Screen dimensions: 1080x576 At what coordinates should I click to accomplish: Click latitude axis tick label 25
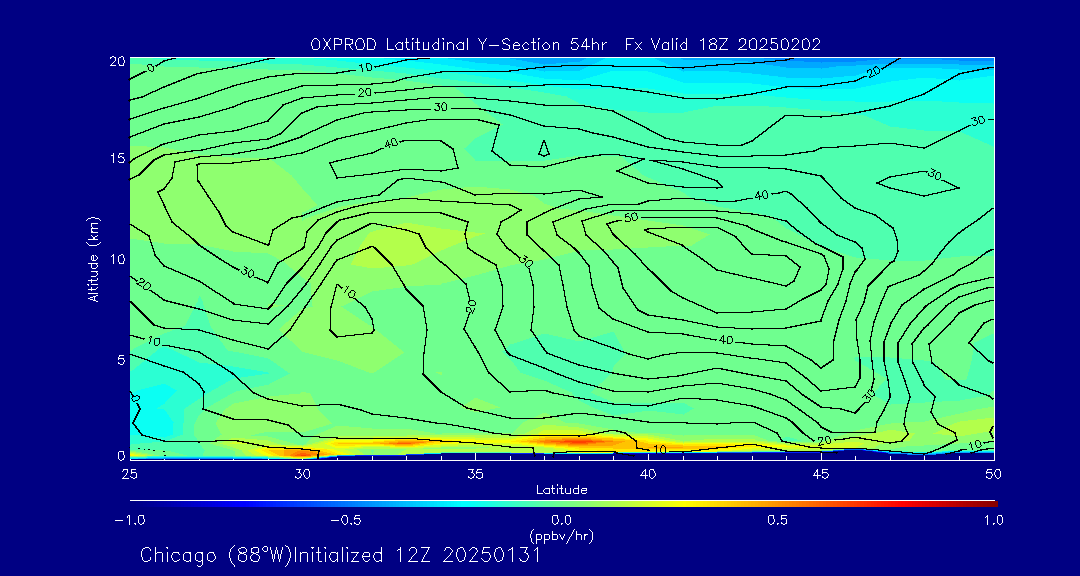(x=129, y=474)
